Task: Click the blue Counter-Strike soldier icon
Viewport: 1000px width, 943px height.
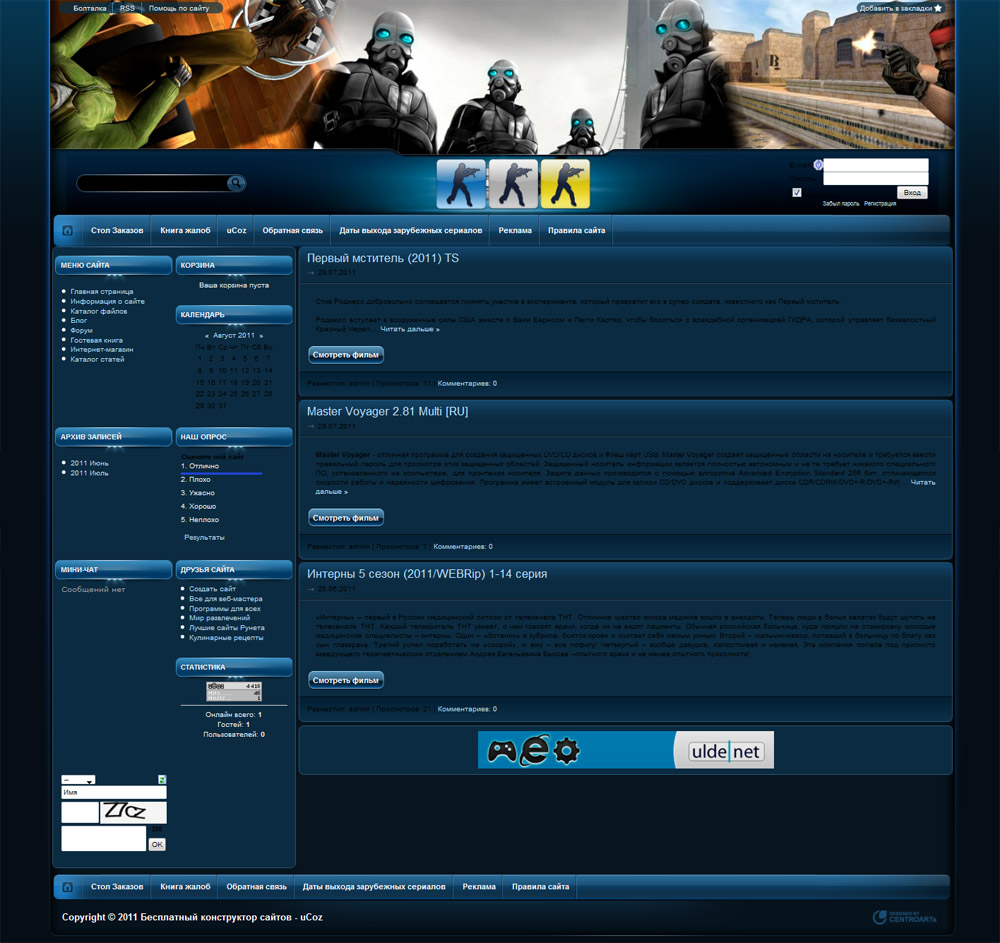Action: coord(461,184)
